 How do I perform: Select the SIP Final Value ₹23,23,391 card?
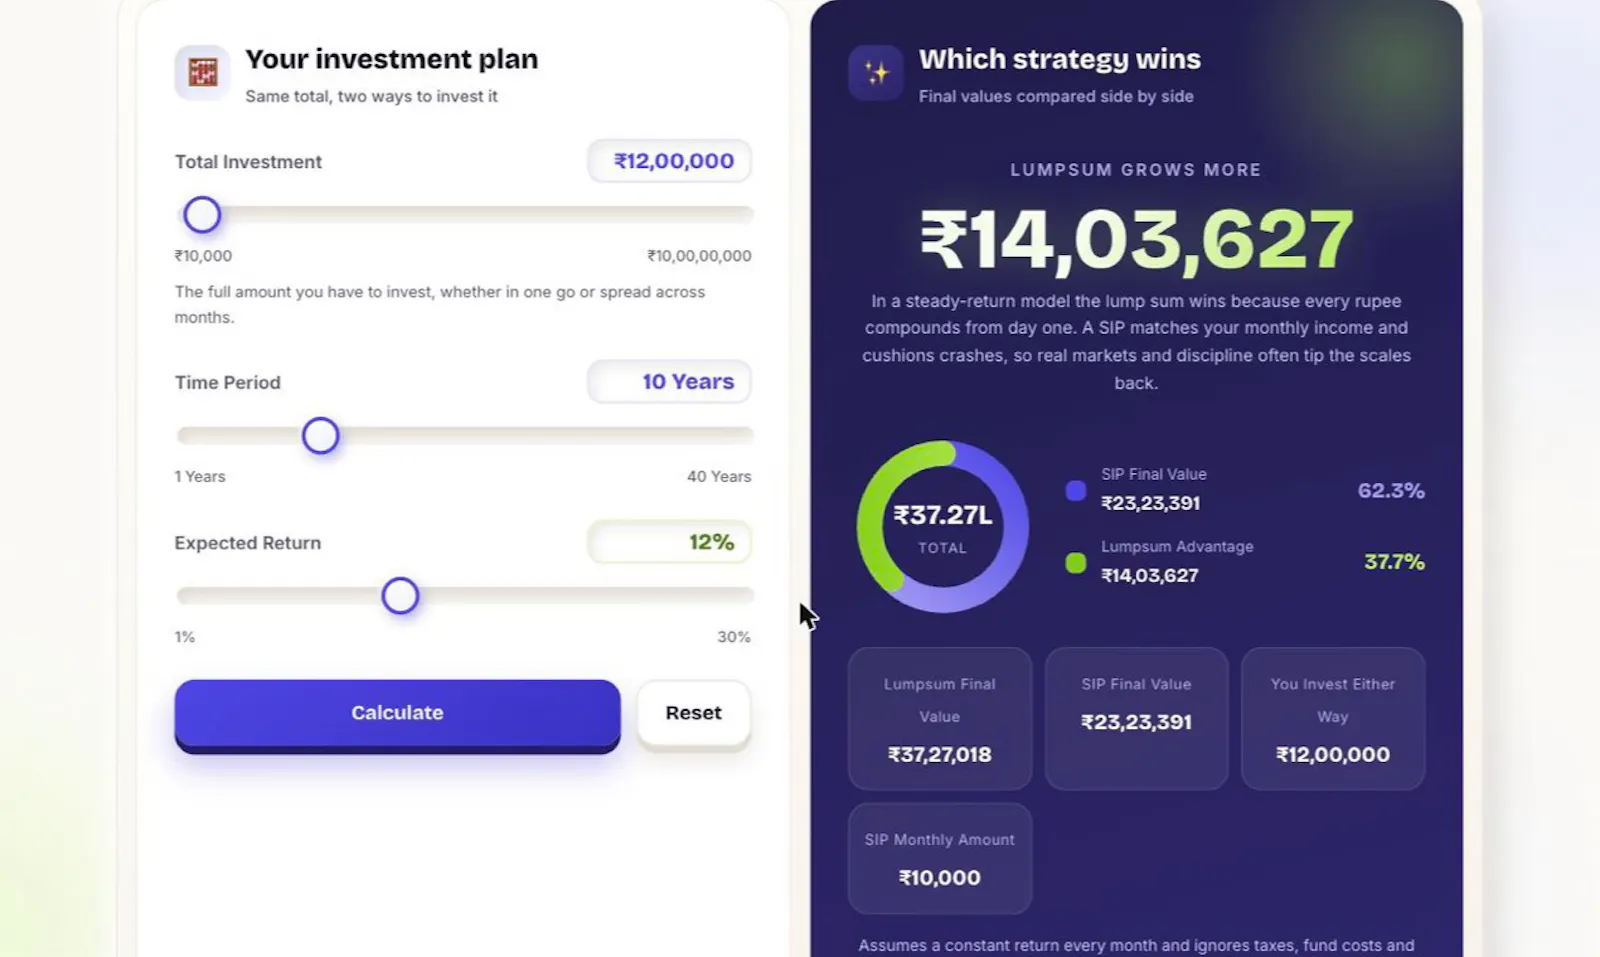(x=1136, y=719)
